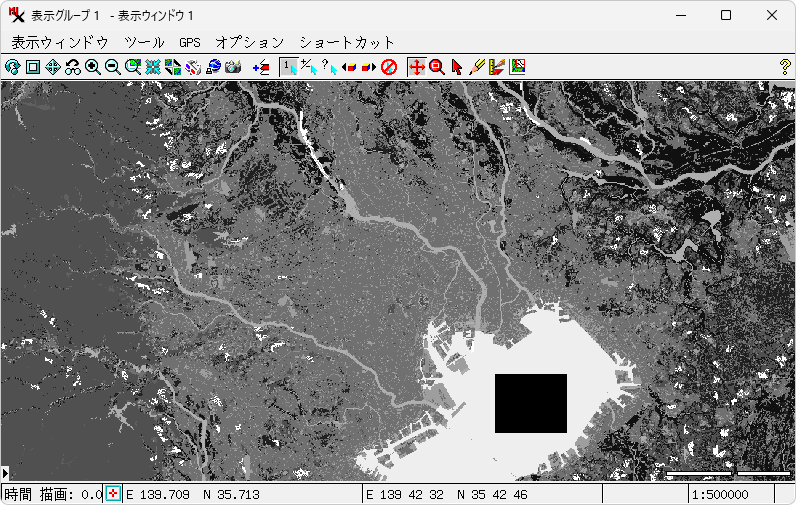Click the full view square icon

33,67
